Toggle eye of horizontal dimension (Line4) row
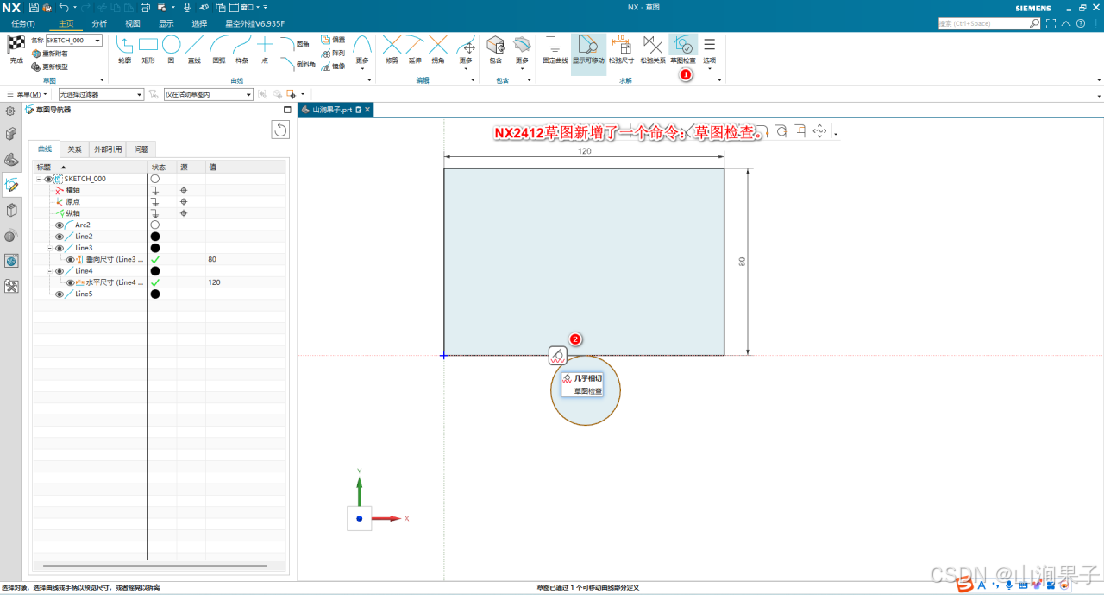1104x595 pixels. 70,282
